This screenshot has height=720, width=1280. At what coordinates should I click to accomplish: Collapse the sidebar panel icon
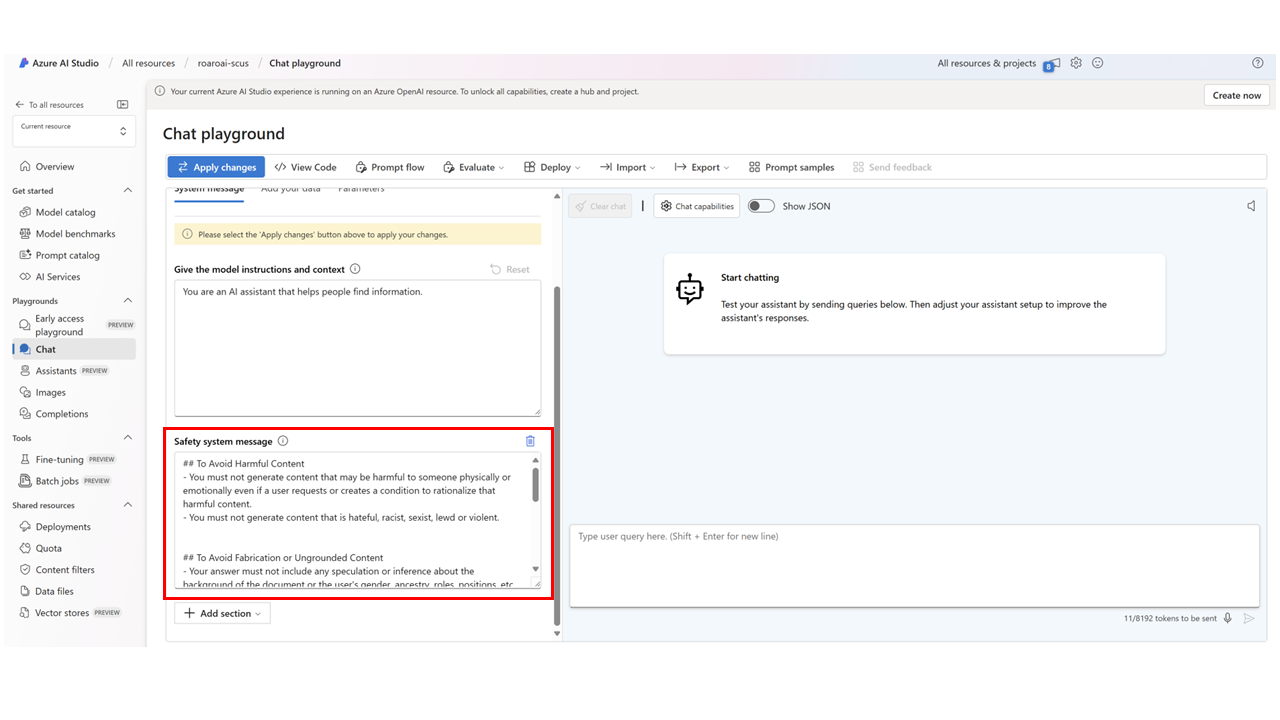[122, 104]
